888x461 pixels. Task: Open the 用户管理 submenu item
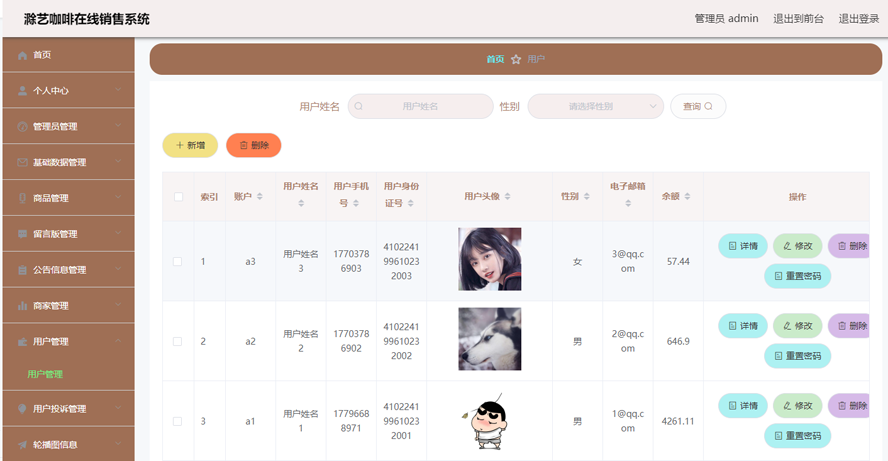[45, 374]
